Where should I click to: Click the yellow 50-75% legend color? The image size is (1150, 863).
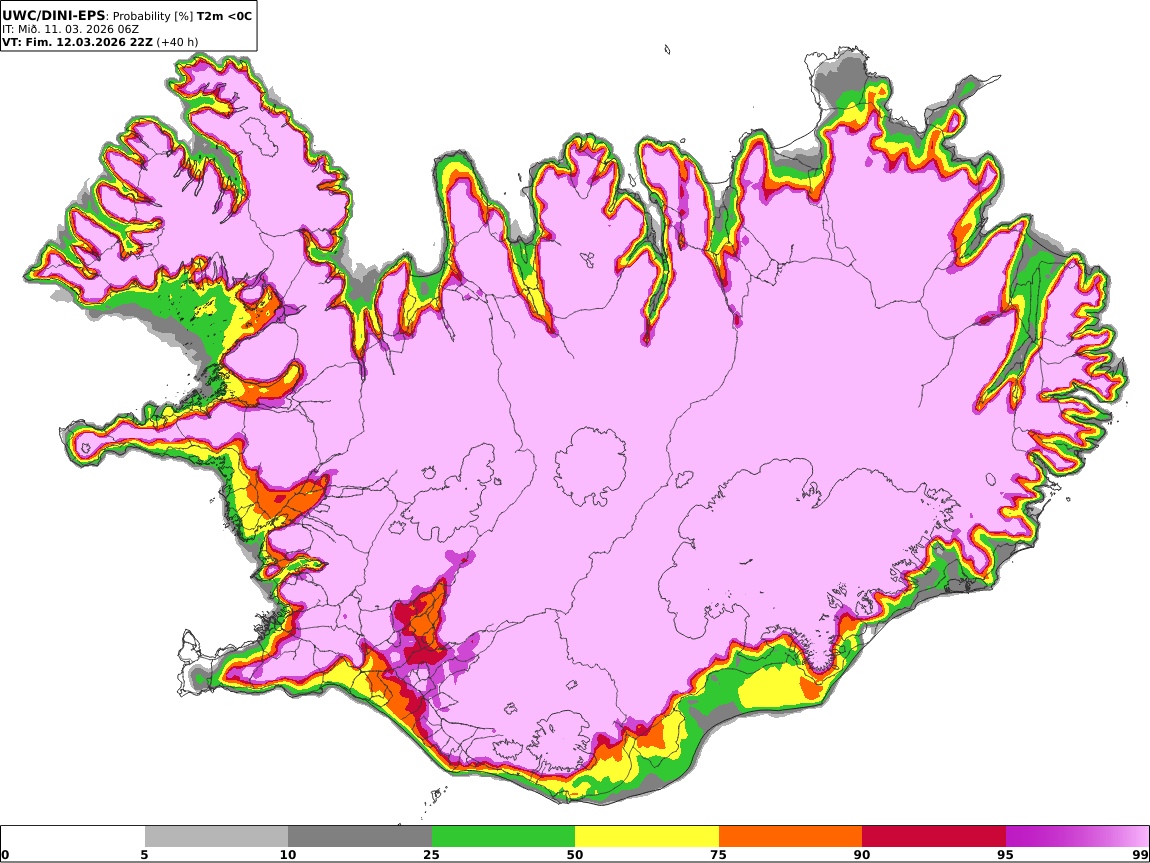(x=647, y=837)
